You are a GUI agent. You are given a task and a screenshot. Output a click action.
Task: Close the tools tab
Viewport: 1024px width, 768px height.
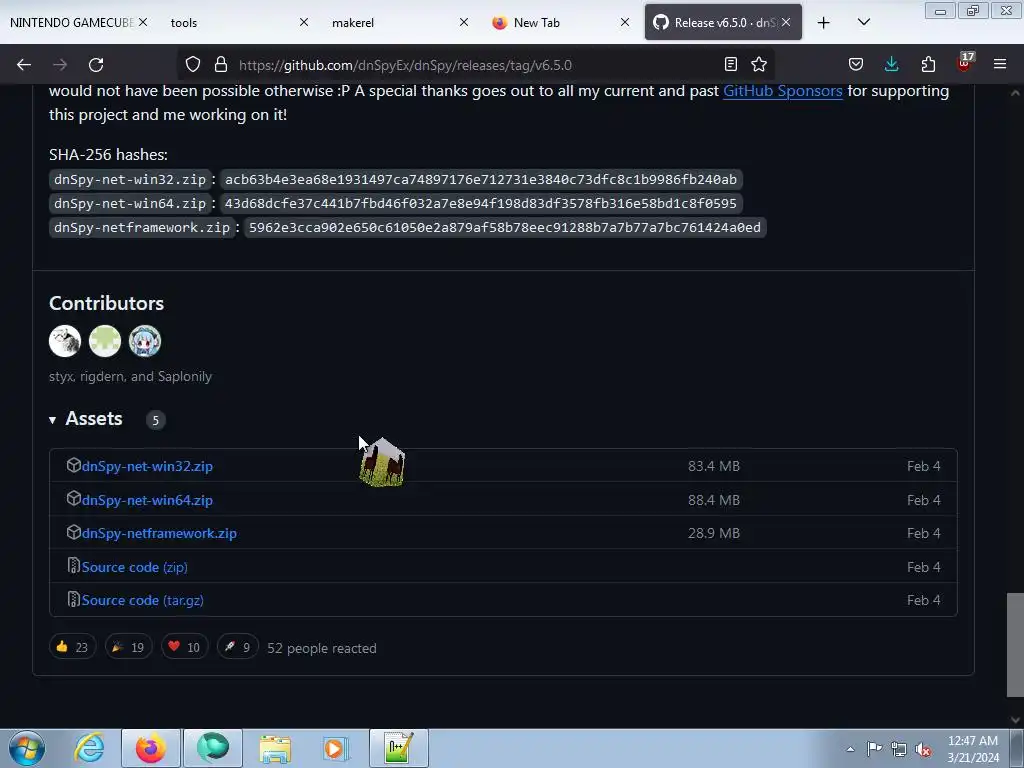pos(304,22)
